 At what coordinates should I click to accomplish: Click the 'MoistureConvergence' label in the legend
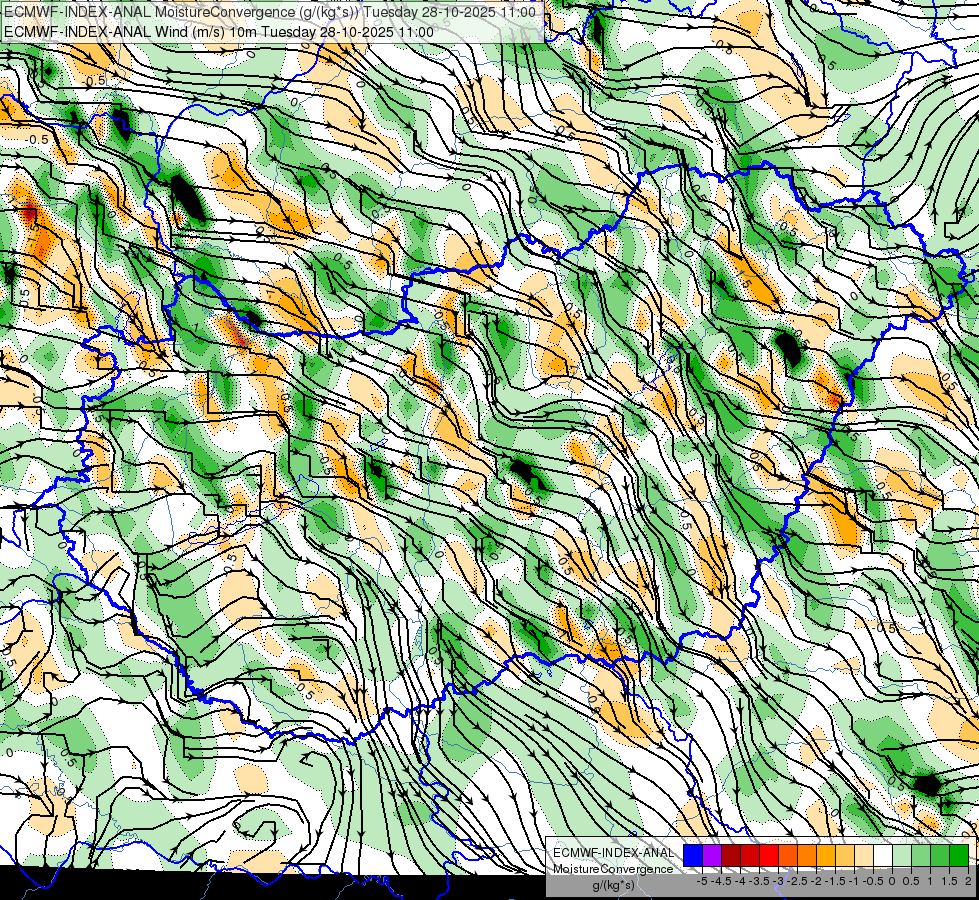(x=613, y=869)
